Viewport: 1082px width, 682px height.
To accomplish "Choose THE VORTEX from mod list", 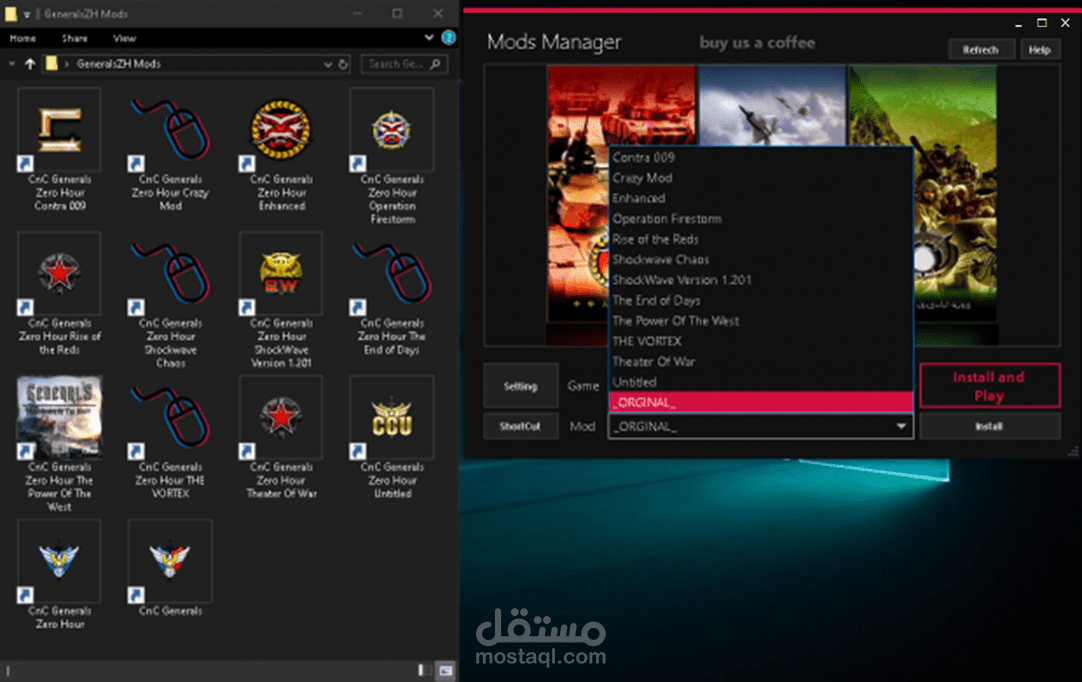I will (x=761, y=341).
